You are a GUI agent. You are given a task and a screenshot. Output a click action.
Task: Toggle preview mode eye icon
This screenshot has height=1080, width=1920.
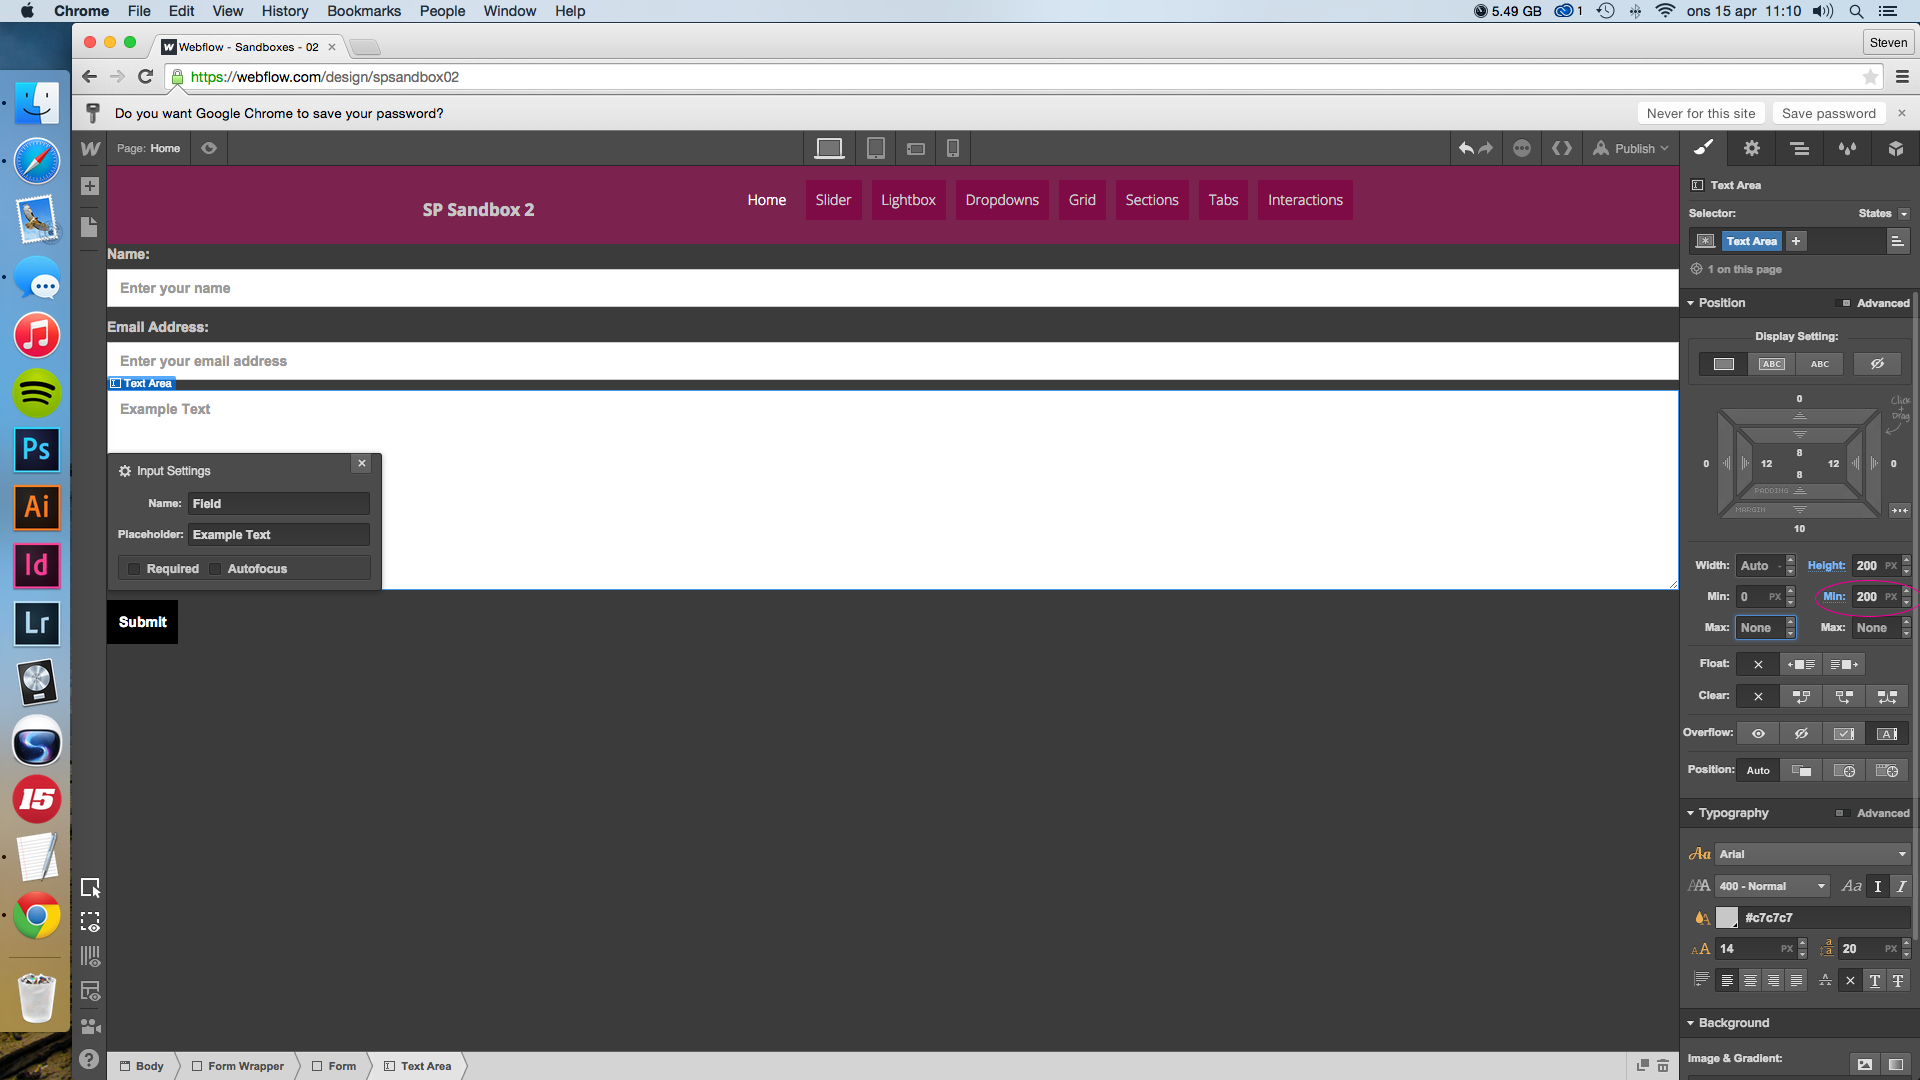click(x=209, y=148)
